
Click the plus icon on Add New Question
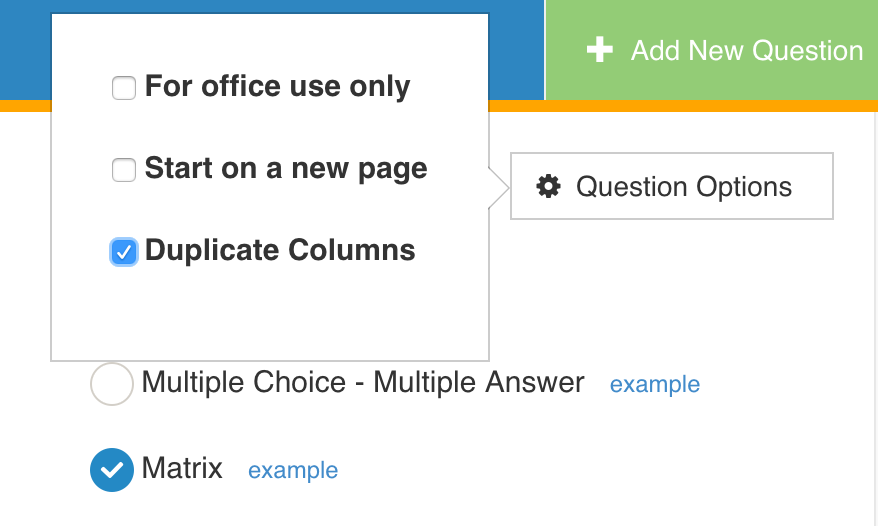click(599, 50)
